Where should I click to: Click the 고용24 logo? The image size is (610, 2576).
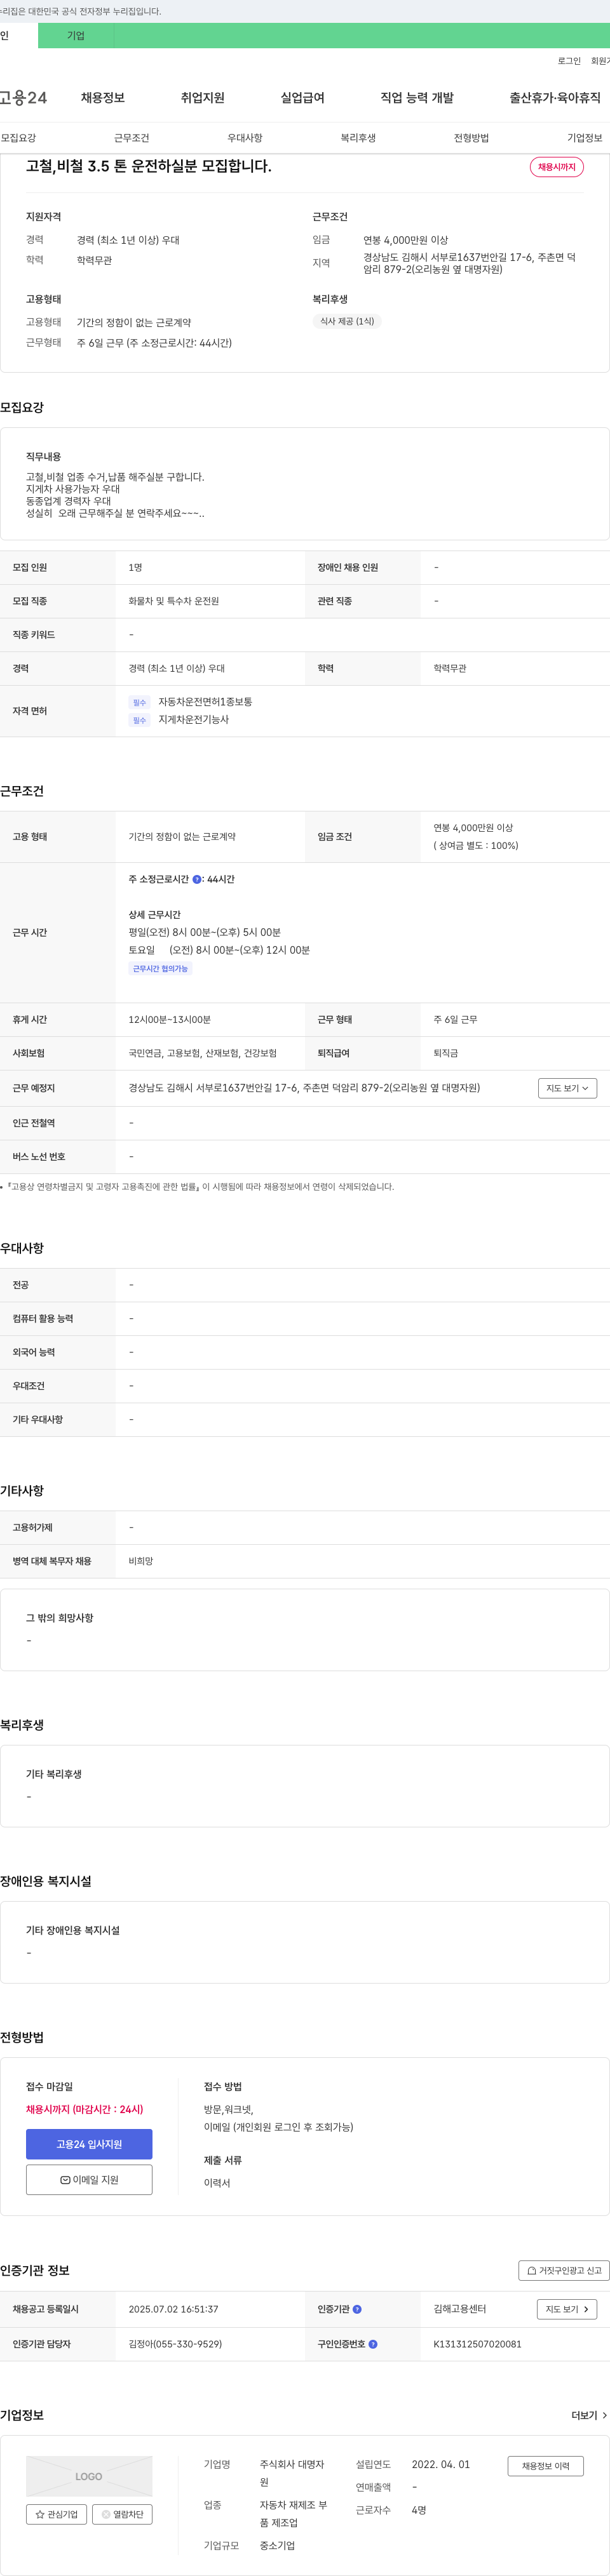(23, 97)
